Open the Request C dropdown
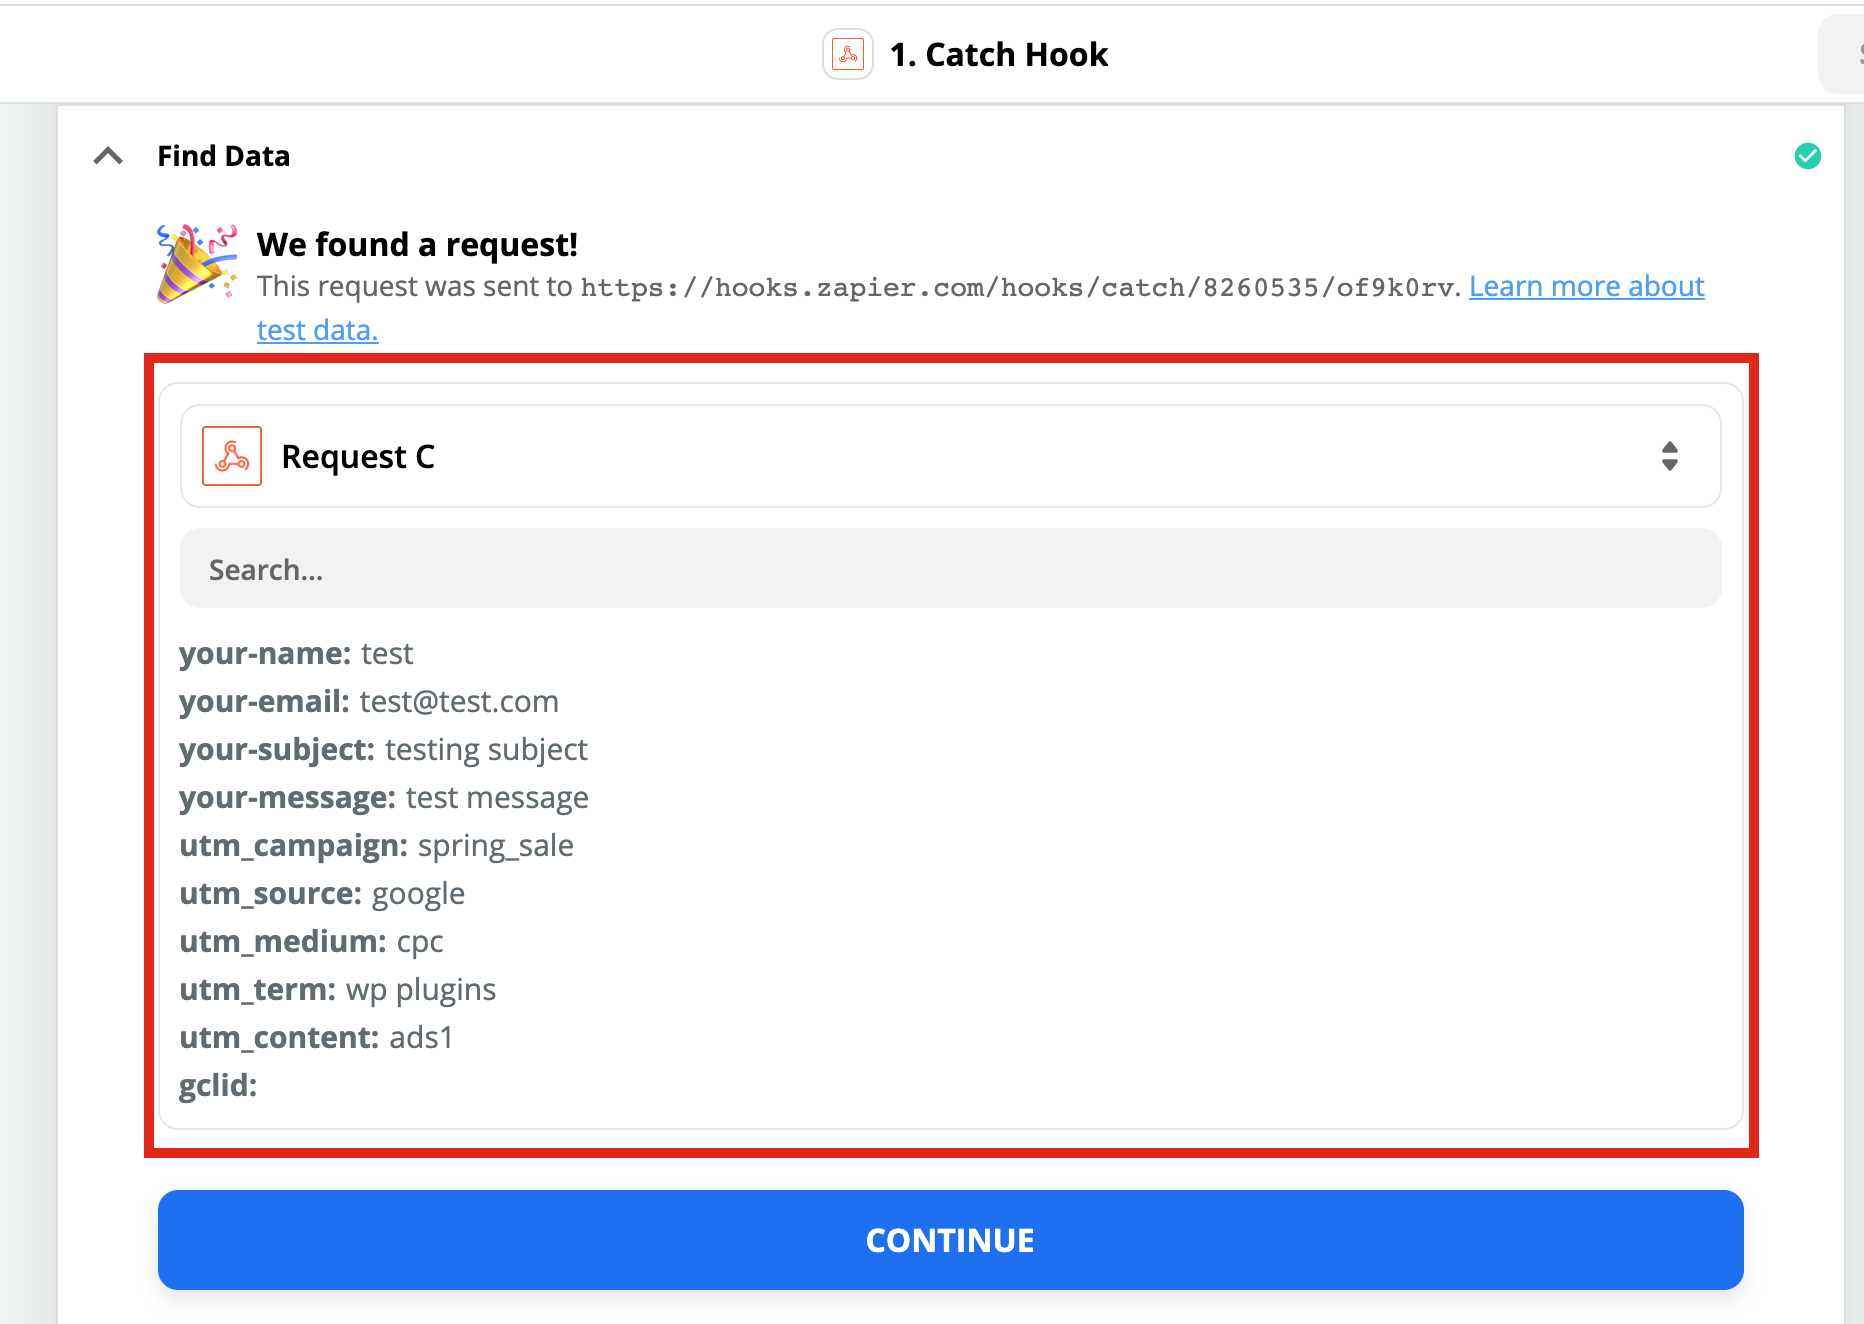This screenshot has height=1324, width=1864. (x=948, y=456)
